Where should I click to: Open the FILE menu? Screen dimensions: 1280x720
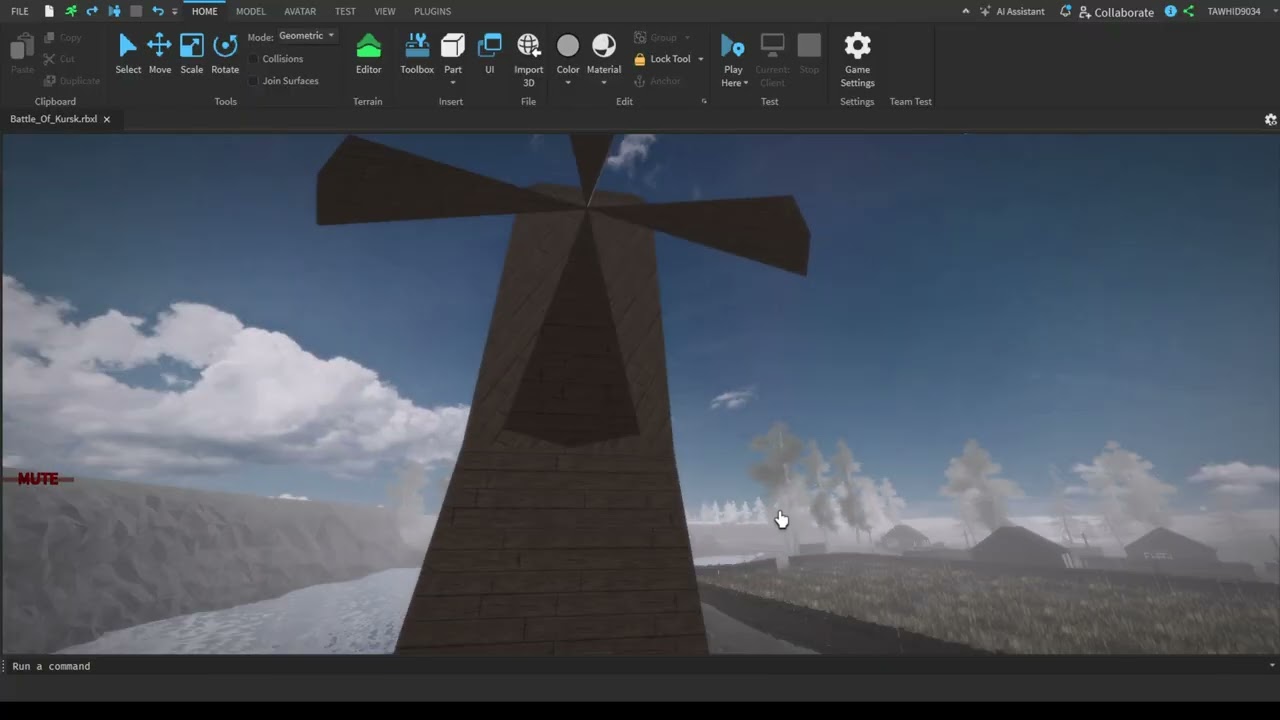pos(20,11)
